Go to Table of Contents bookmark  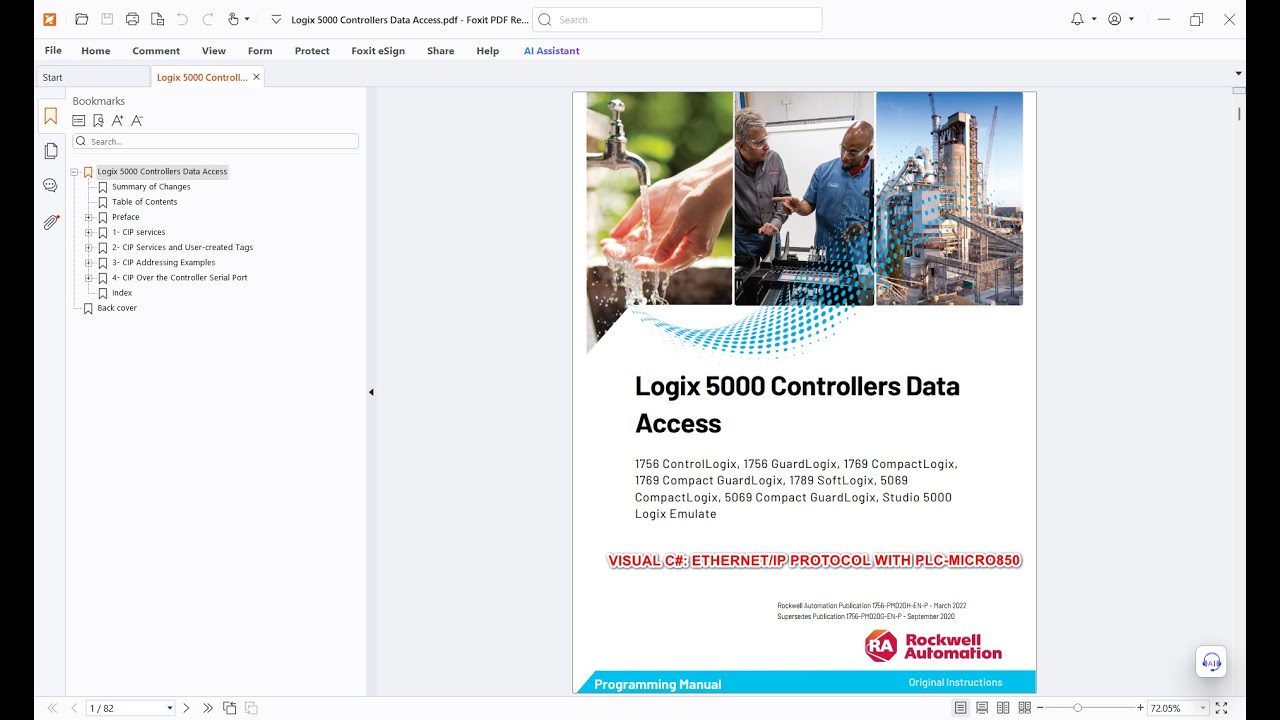coord(144,202)
